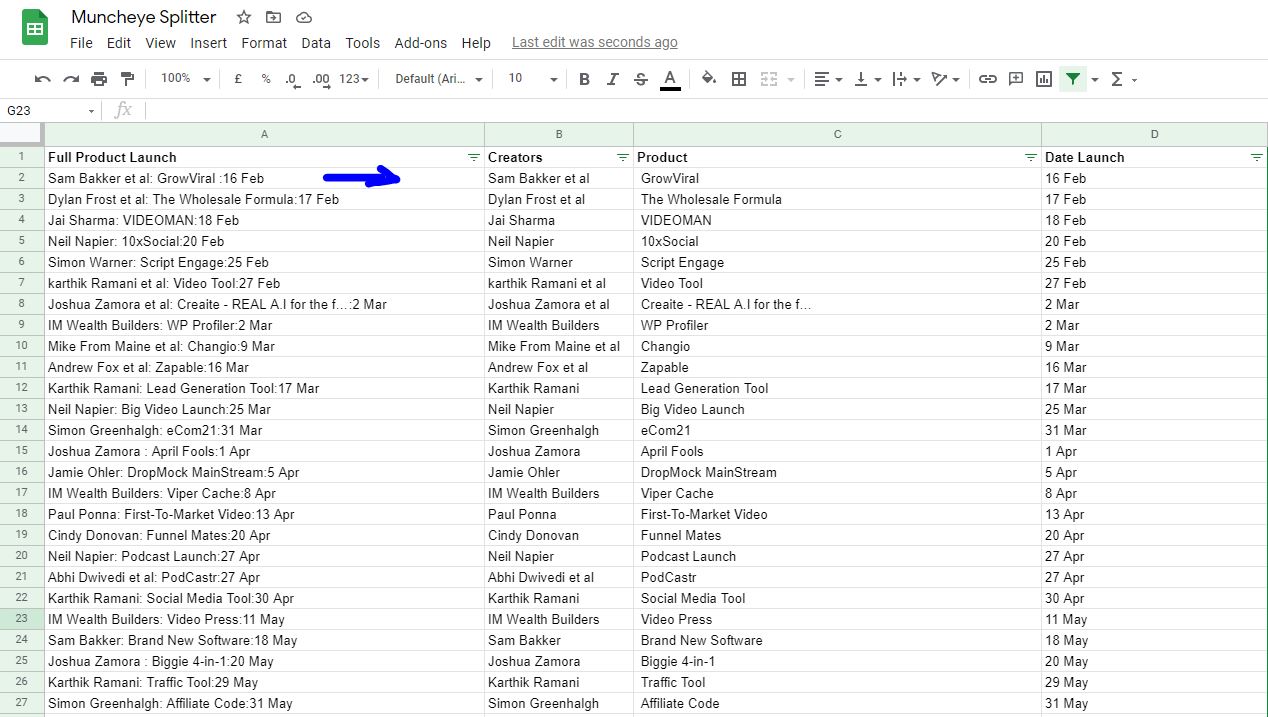Image resolution: width=1268 pixels, height=717 pixels.
Task: Select column A header
Action: click(x=264, y=134)
